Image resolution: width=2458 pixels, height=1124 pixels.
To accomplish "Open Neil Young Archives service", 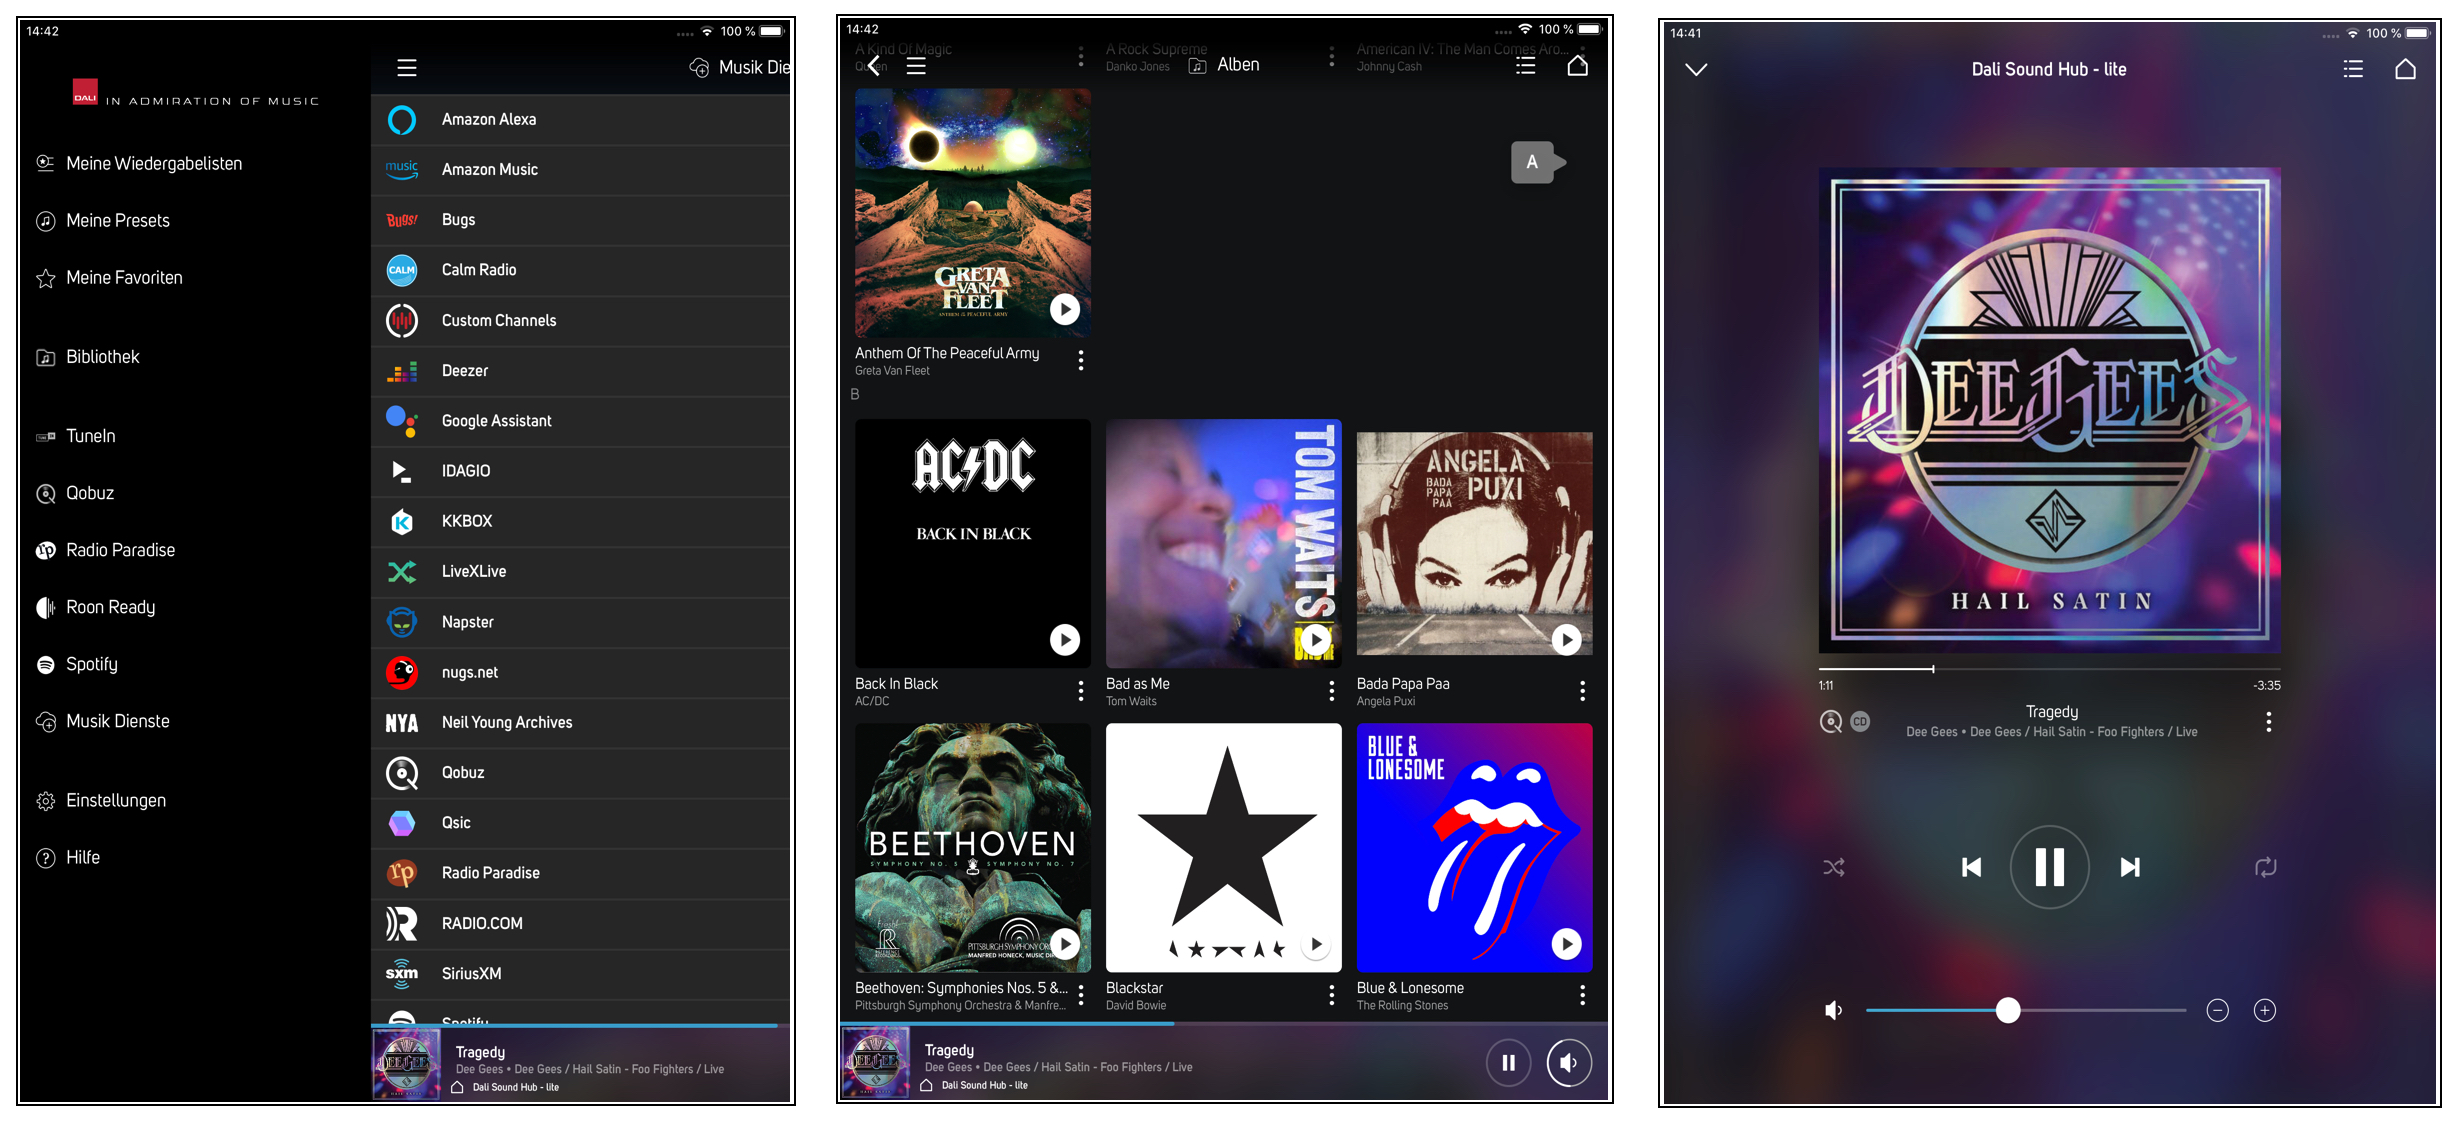I will [x=580, y=722].
